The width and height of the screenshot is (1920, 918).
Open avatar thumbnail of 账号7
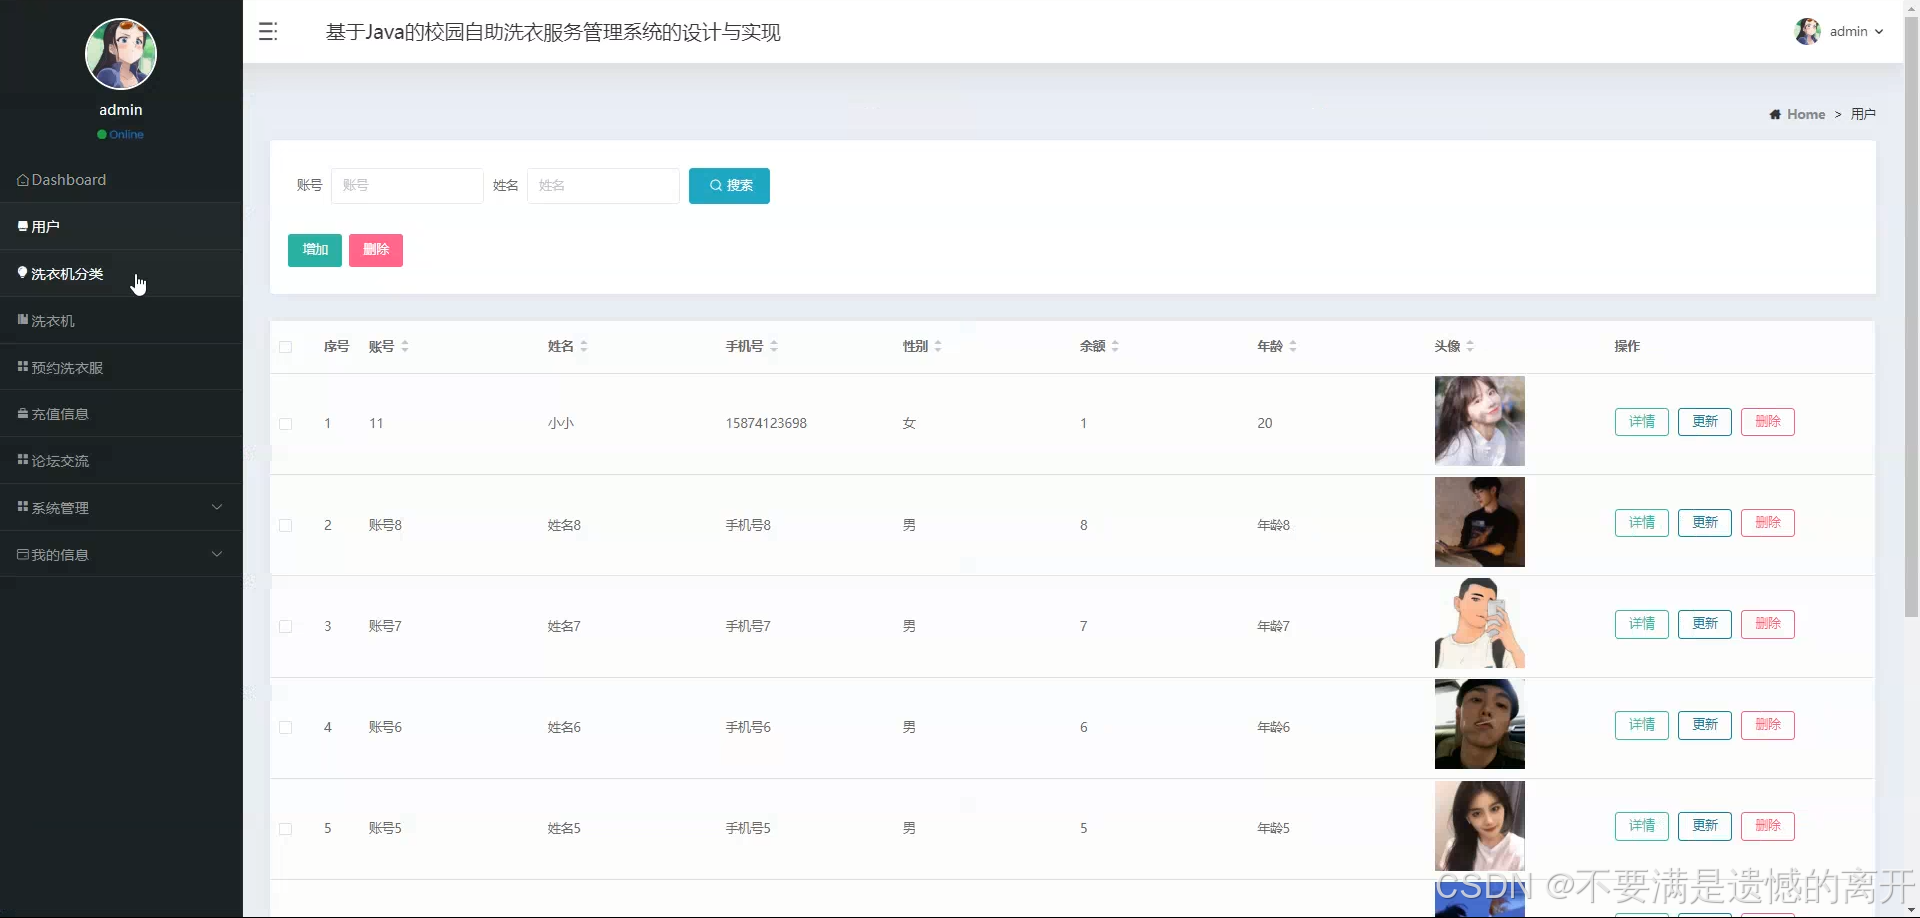(x=1480, y=623)
